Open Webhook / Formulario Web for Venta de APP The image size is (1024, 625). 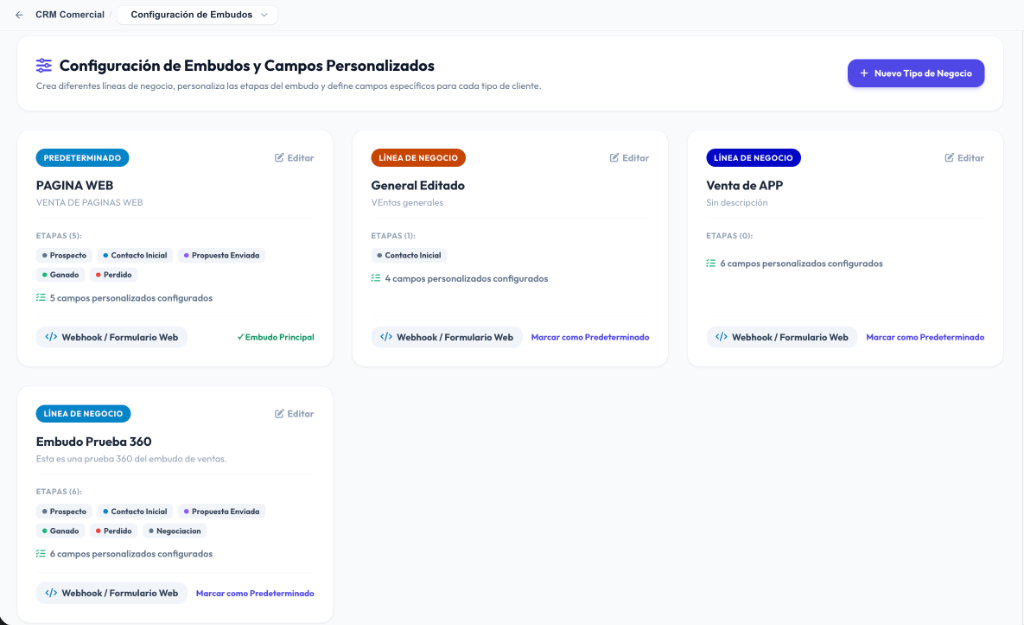tap(782, 337)
